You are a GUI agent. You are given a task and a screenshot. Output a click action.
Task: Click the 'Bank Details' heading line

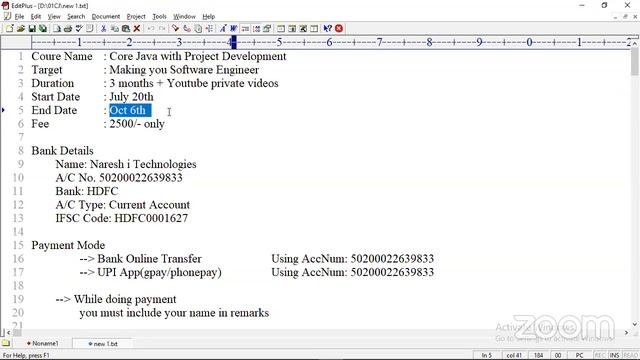[62, 151]
